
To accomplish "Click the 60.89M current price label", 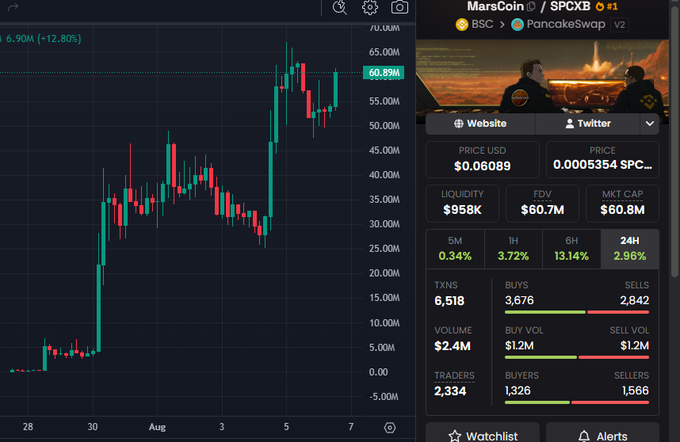I will point(383,72).
